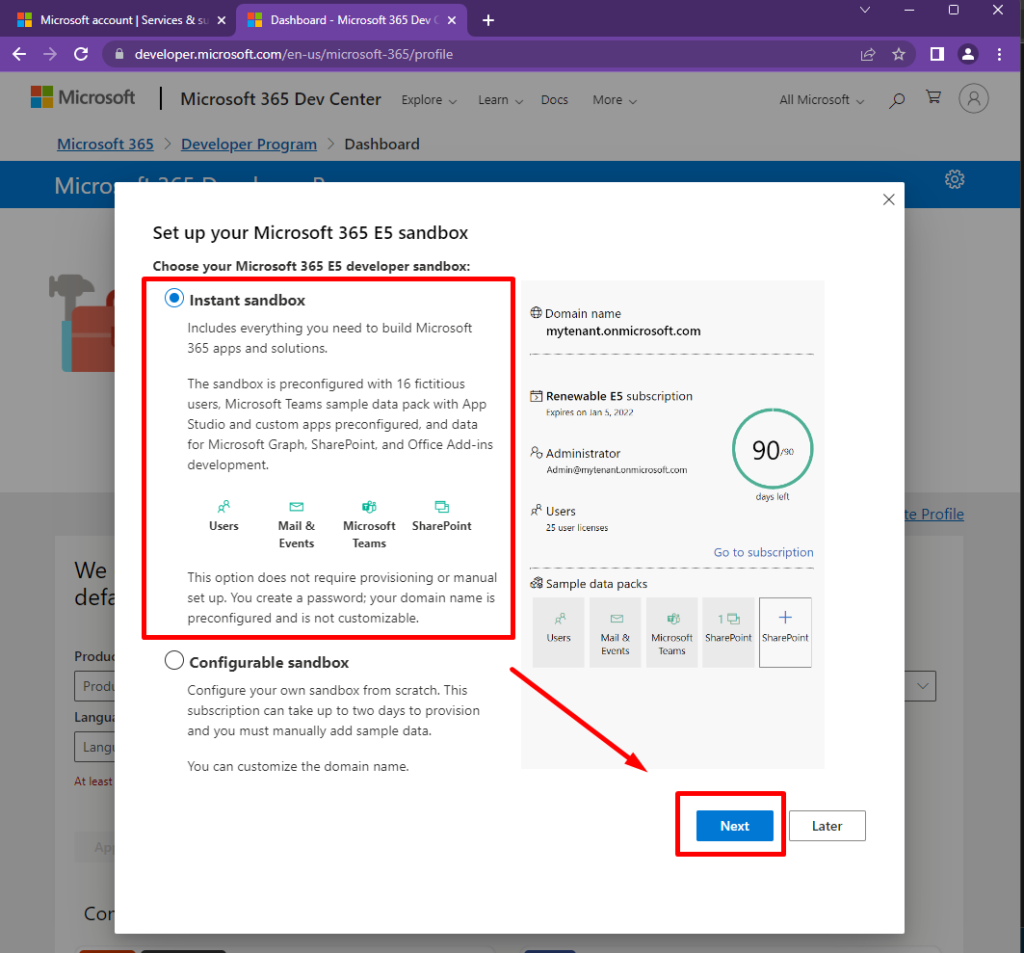Open the dashboard settings gear
The width and height of the screenshot is (1024, 953).
point(954,180)
